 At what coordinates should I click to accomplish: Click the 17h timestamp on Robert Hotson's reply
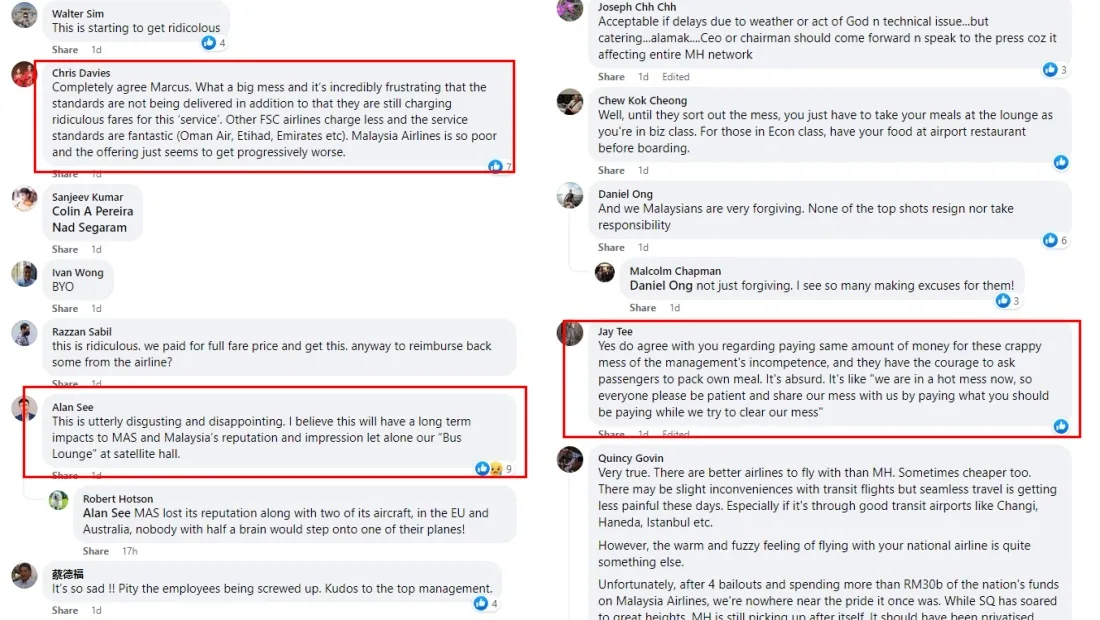pyautogui.click(x=129, y=551)
